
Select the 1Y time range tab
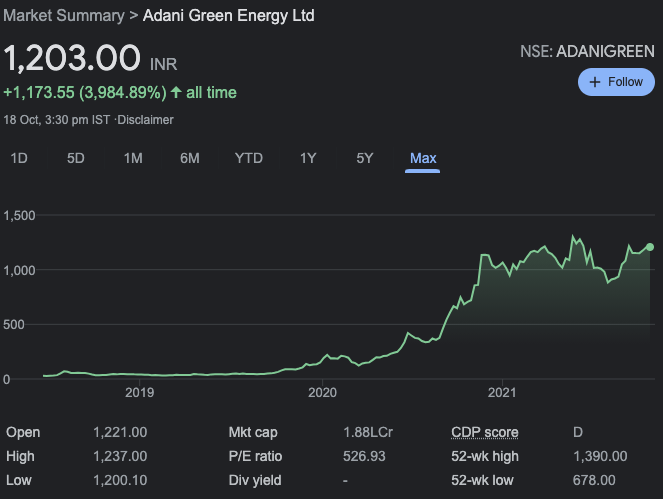coord(308,158)
